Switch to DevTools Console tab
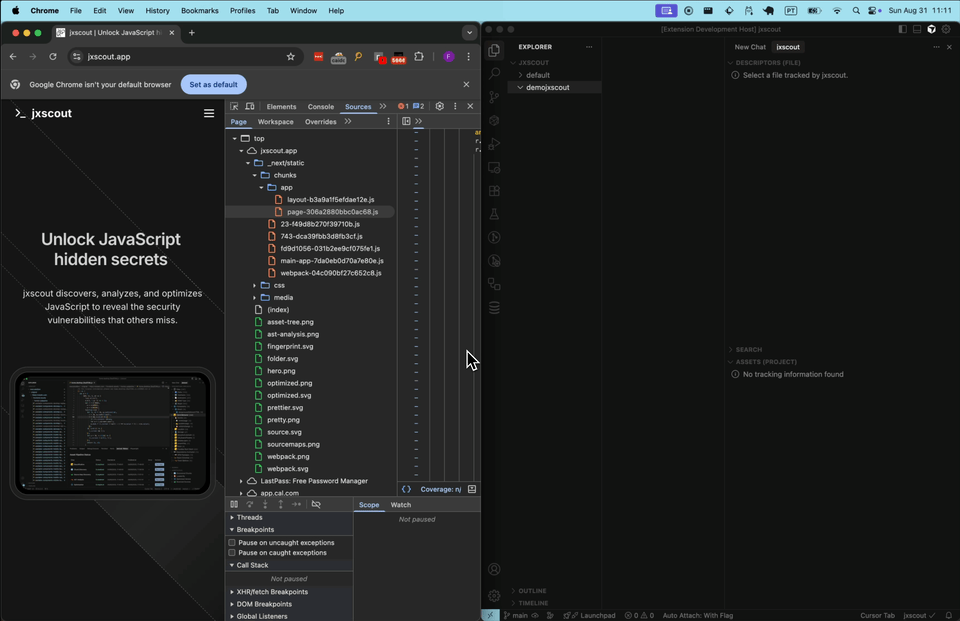 coord(321,107)
